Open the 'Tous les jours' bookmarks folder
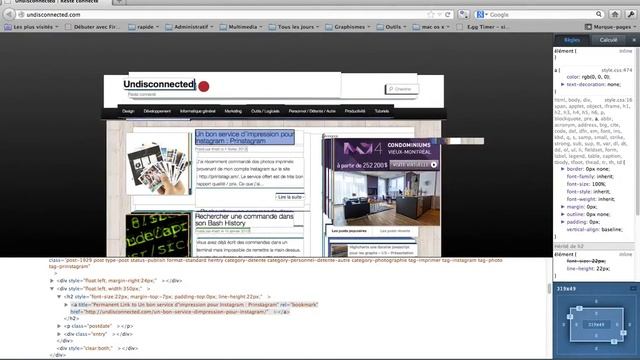 (294, 27)
